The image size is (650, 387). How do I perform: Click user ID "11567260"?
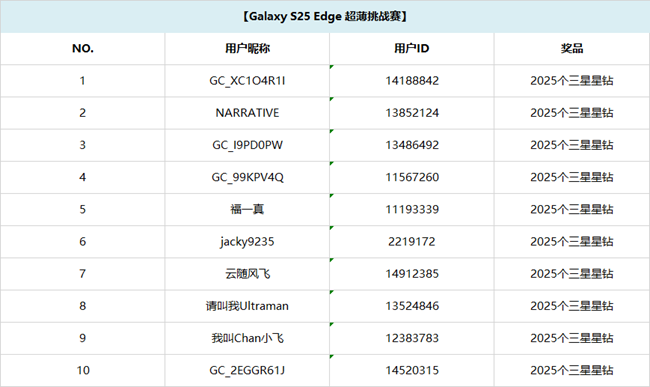click(412, 177)
